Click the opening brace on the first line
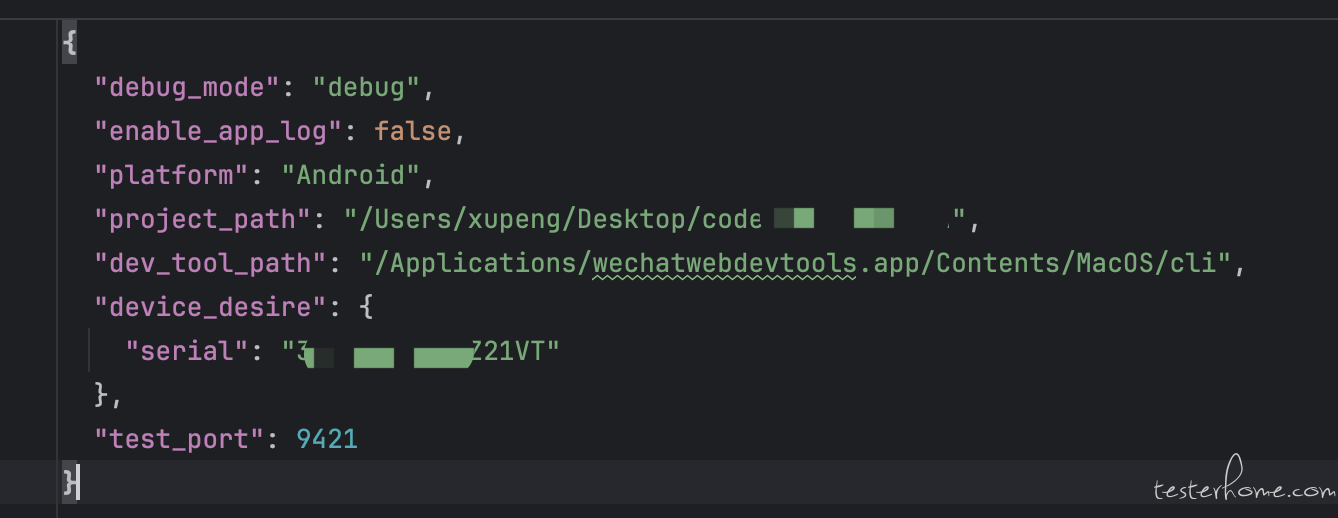Viewport: 1338px width, 518px height. pyautogui.click(x=69, y=44)
